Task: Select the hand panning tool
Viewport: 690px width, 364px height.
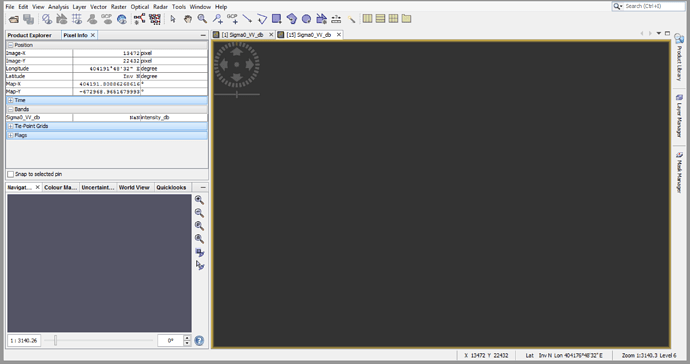Action: tap(188, 19)
